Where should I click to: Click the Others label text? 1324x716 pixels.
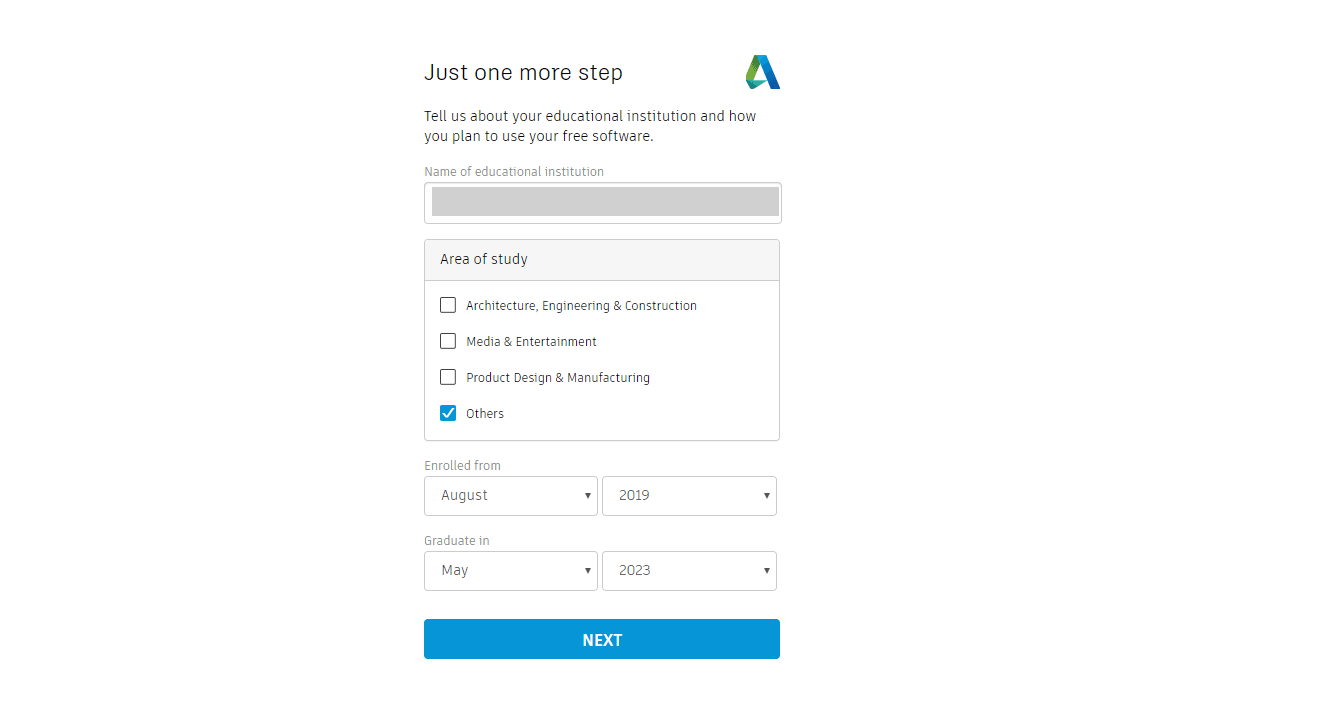(x=485, y=414)
